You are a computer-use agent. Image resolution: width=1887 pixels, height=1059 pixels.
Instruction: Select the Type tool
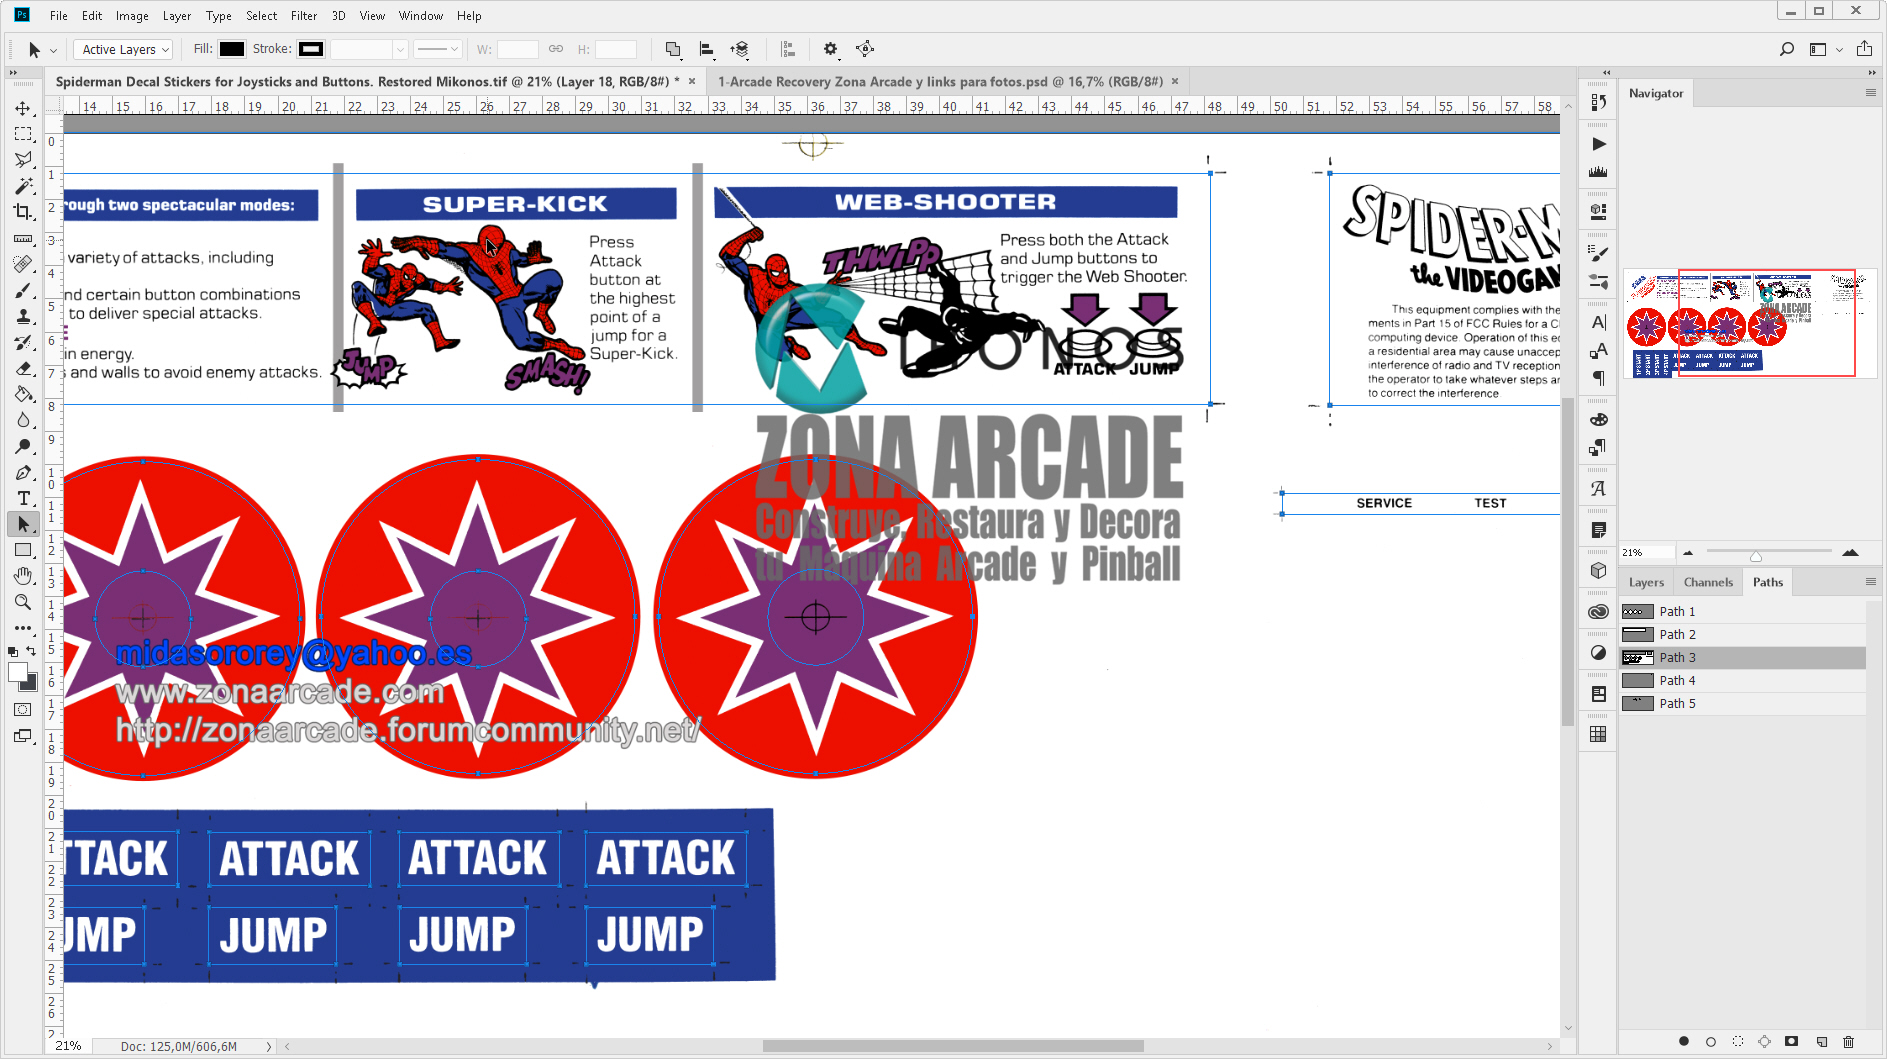click(23, 498)
